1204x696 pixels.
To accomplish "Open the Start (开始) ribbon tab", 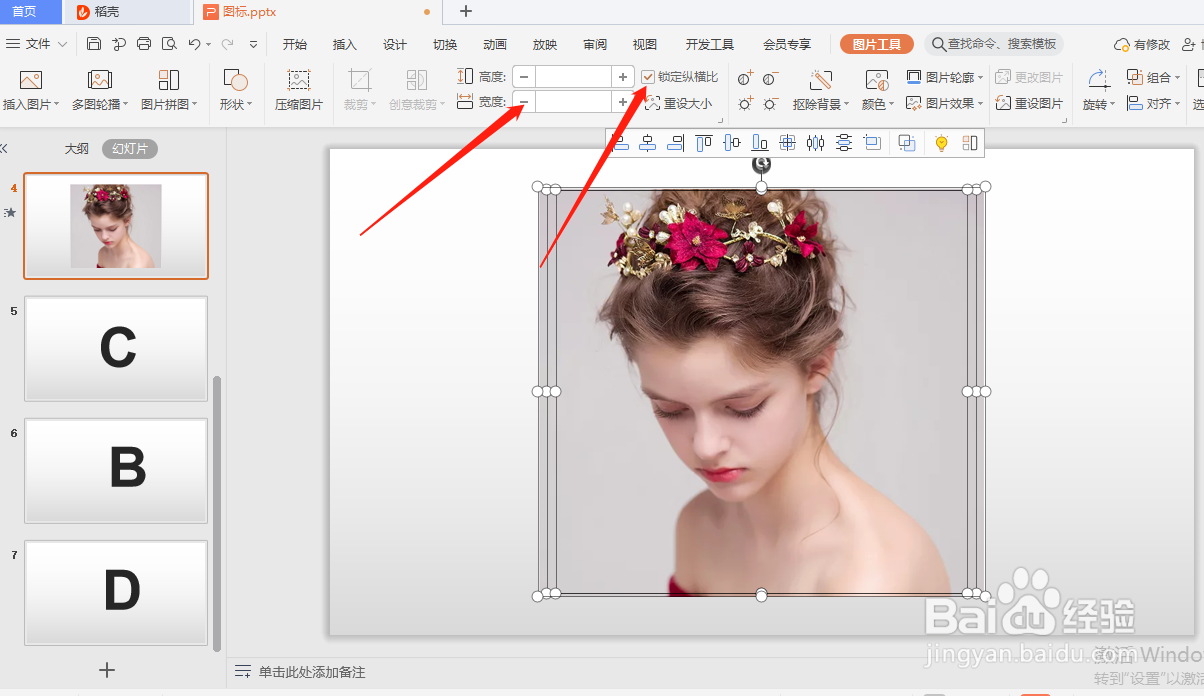I will [x=295, y=44].
